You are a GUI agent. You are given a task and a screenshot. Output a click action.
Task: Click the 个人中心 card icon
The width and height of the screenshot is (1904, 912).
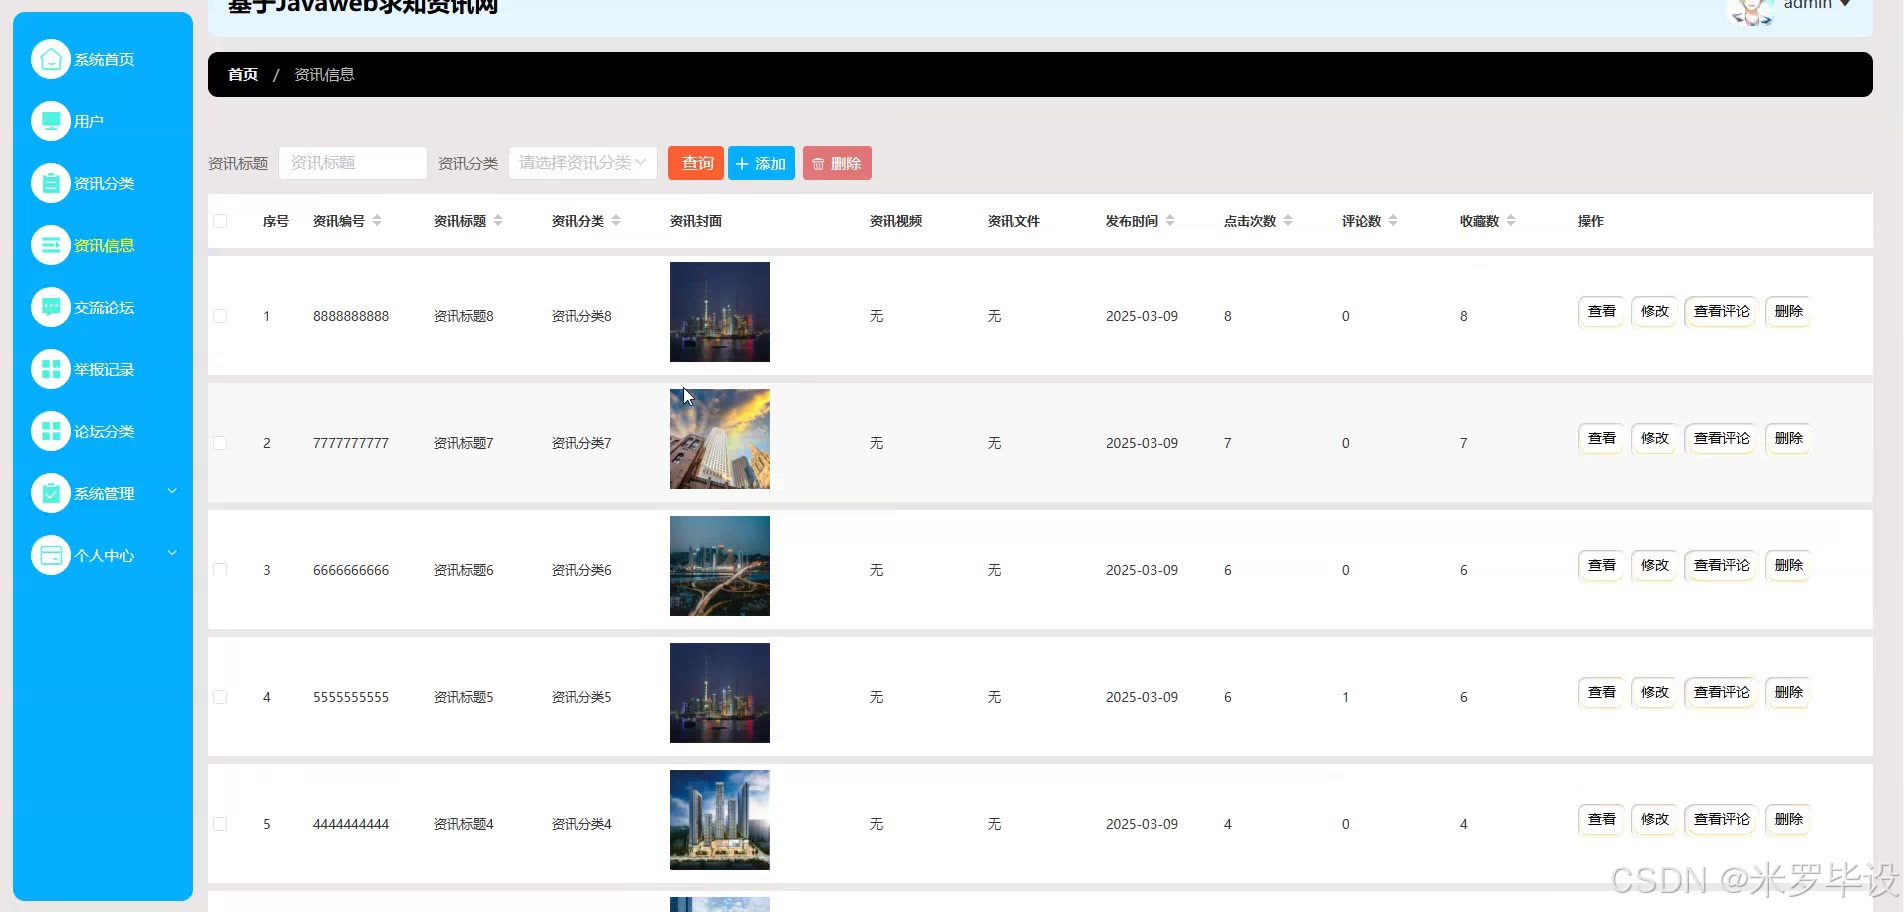[51, 555]
